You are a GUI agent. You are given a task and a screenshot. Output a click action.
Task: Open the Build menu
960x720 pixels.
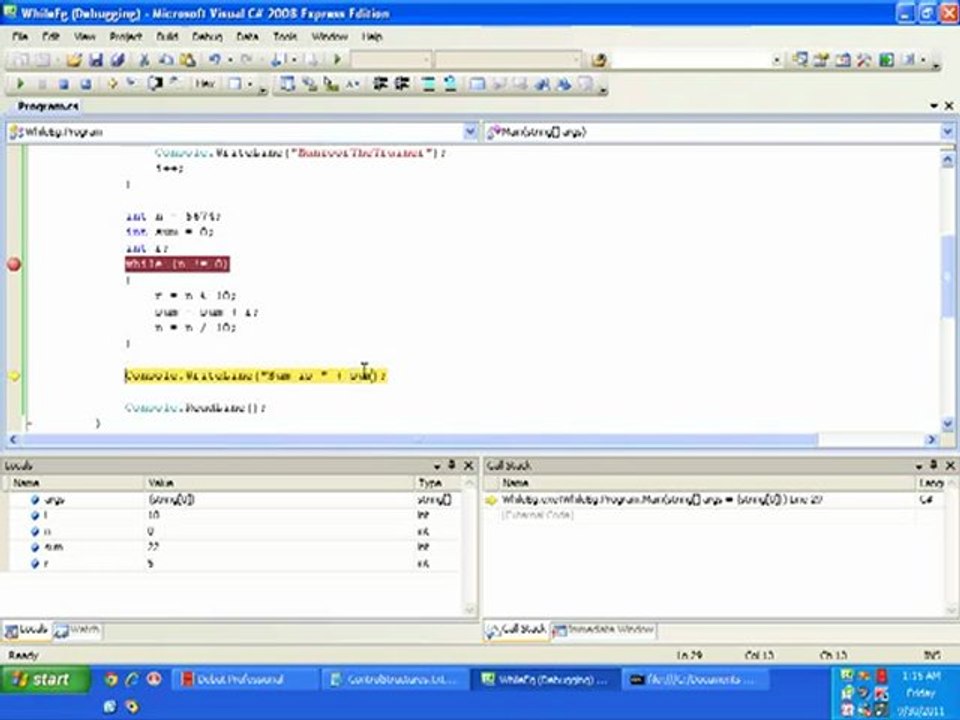click(167, 37)
